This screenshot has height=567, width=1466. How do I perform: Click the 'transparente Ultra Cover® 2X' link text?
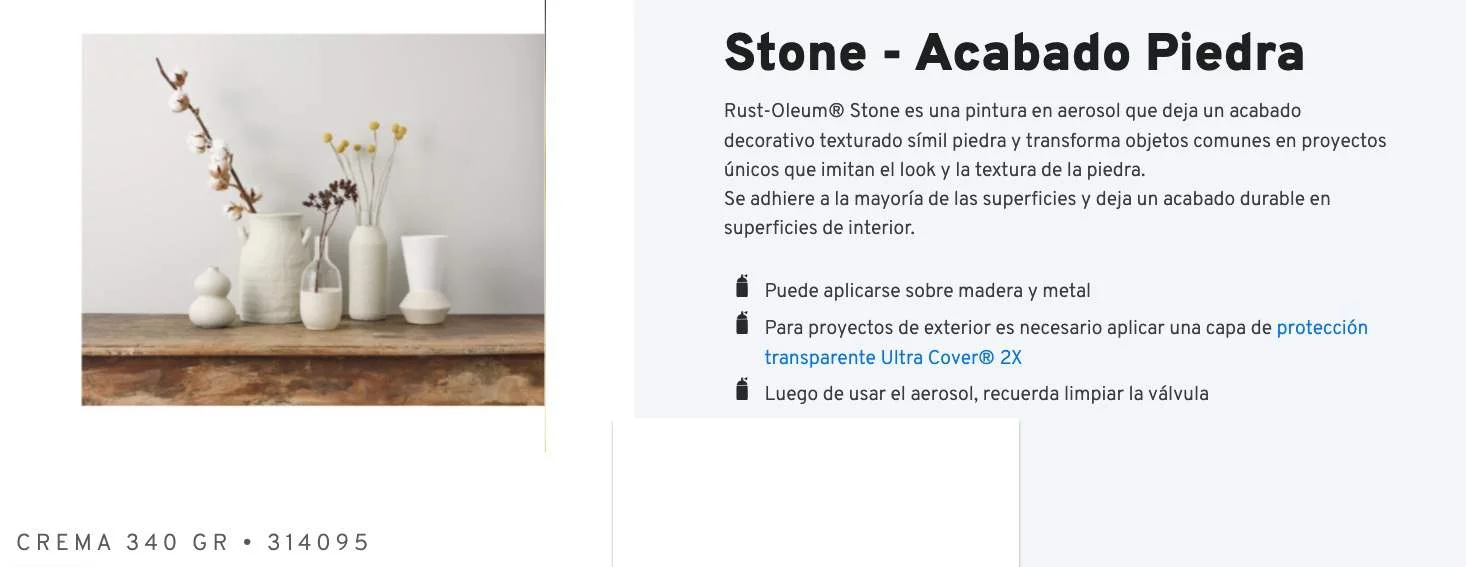tap(893, 358)
